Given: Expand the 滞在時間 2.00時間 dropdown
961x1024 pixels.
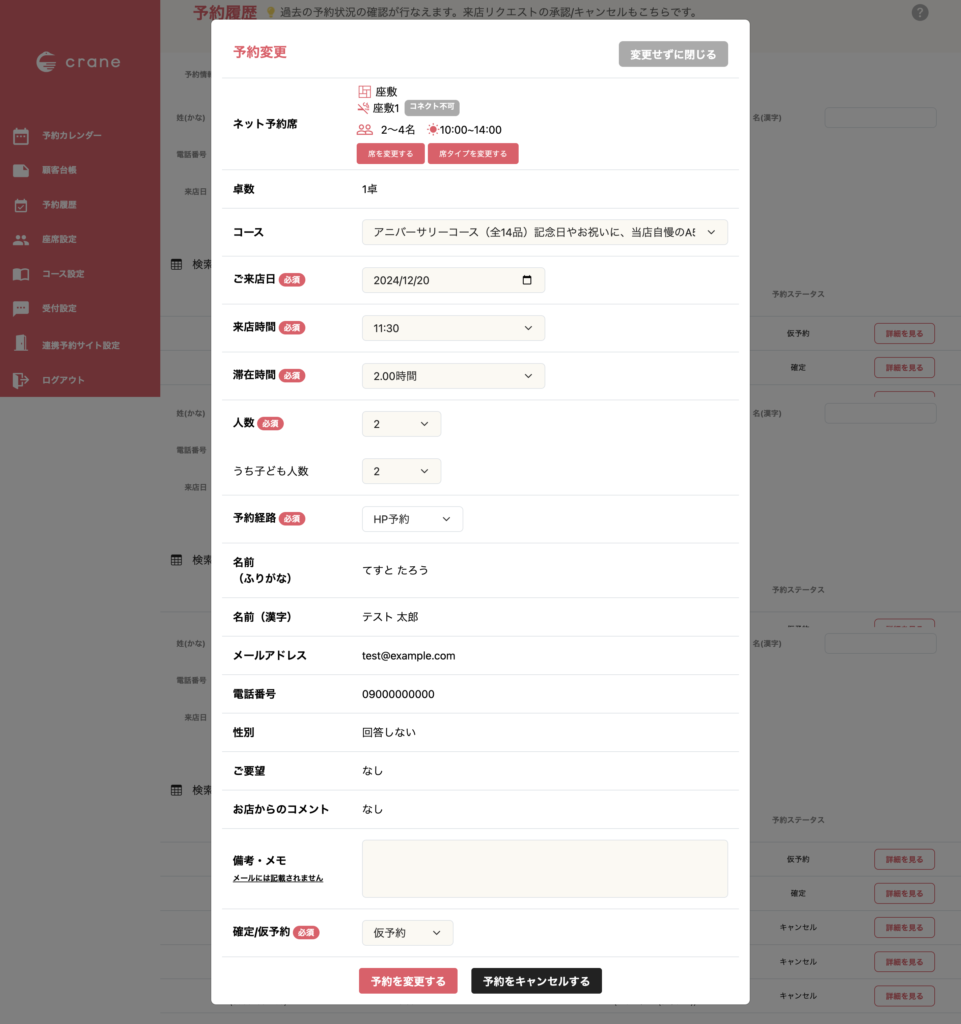Looking at the screenshot, I should point(453,376).
